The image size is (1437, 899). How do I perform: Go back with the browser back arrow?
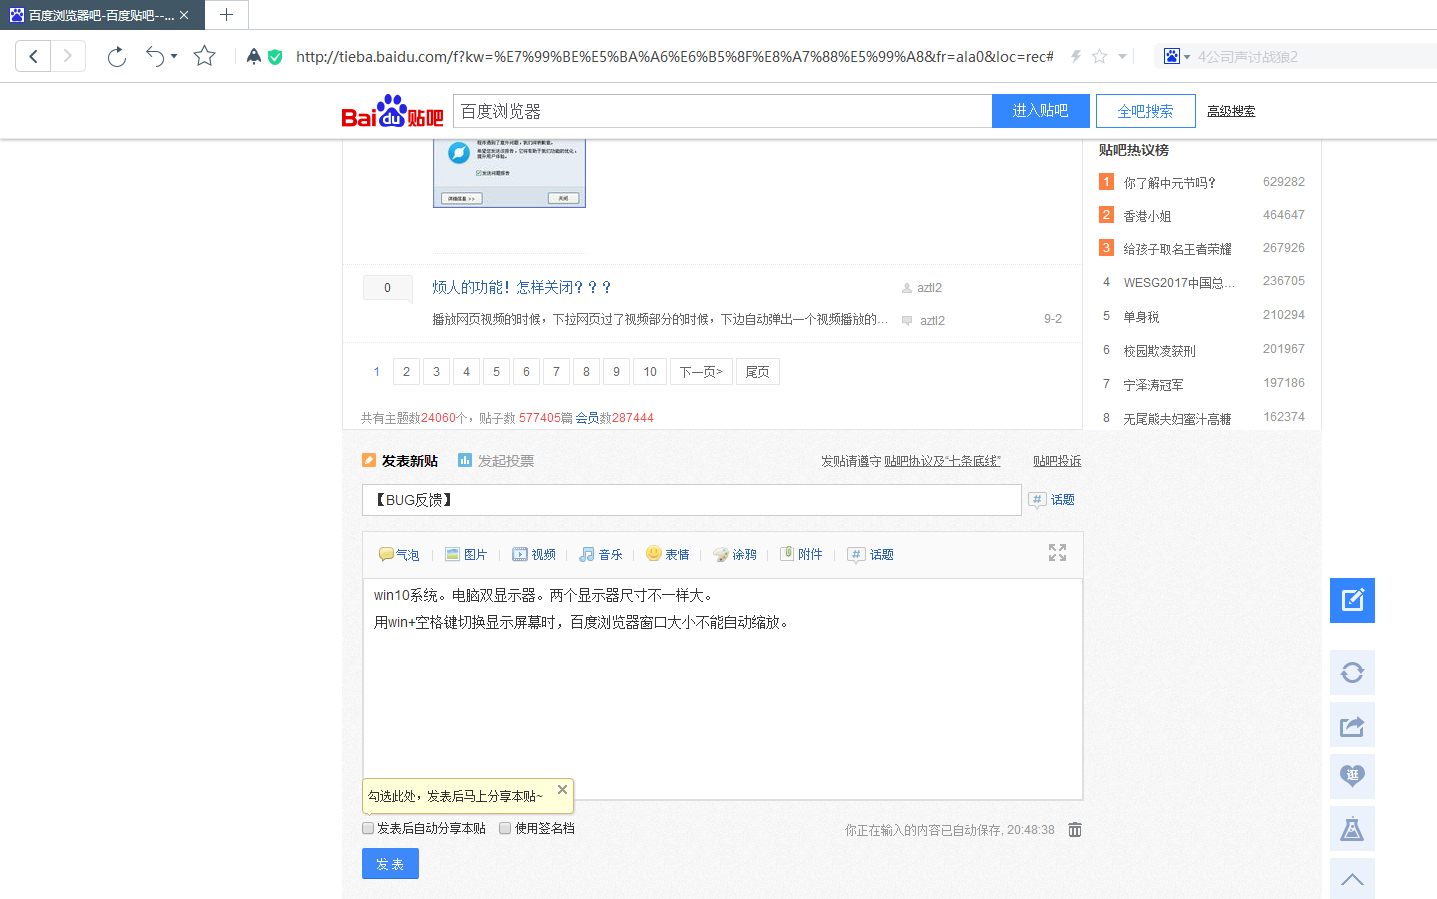click(33, 56)
